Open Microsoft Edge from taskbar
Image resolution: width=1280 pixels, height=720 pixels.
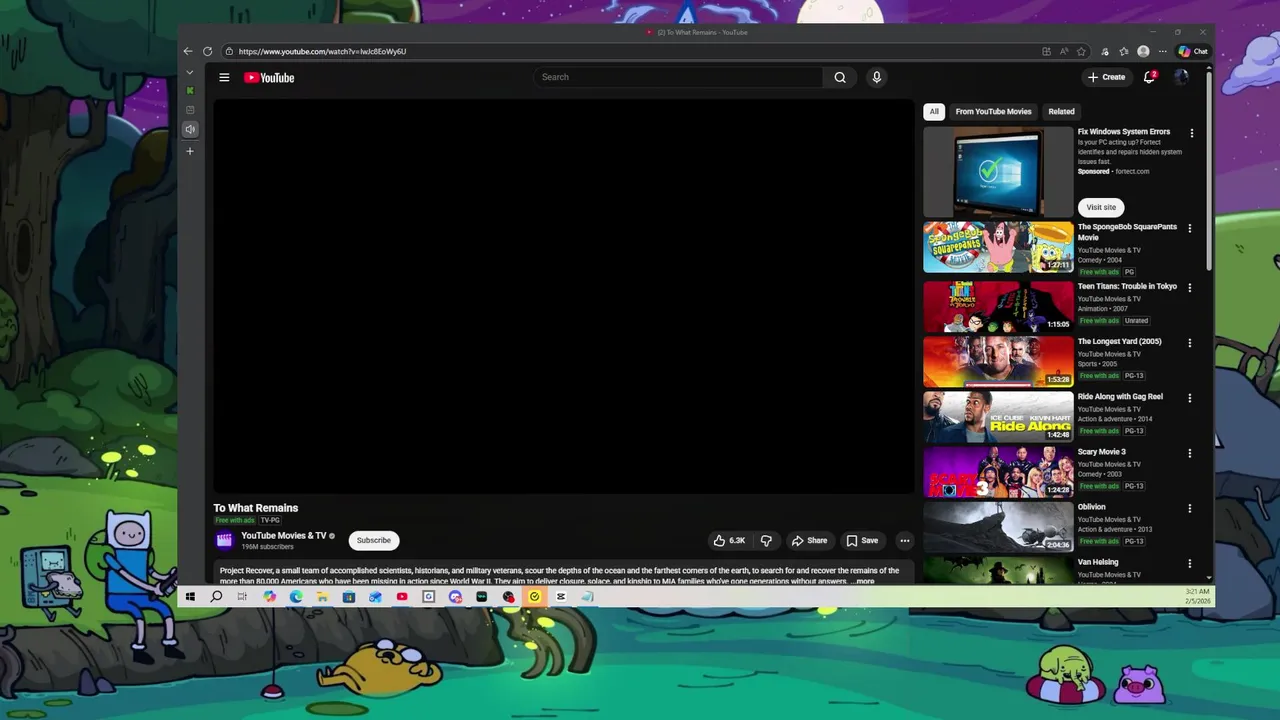(x=296, y=597)
